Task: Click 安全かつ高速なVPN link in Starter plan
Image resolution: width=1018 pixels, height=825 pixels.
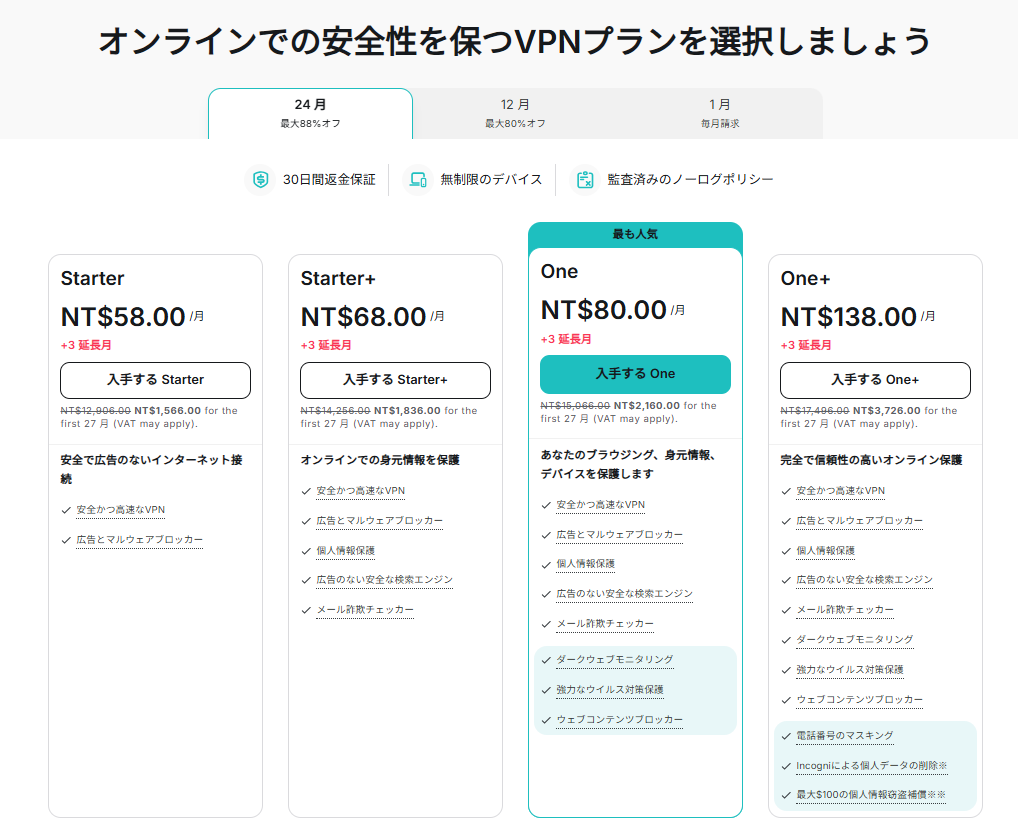Action: click(x=120, y=510)
